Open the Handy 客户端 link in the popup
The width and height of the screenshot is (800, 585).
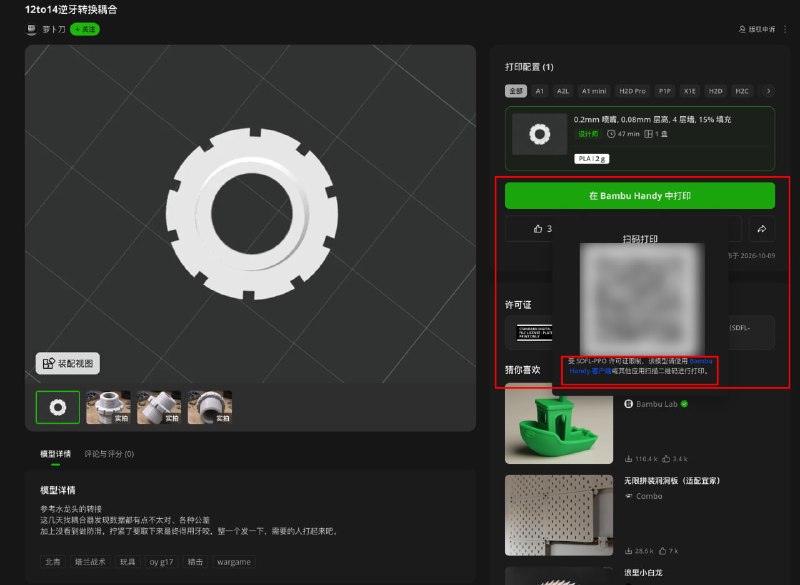coord(590,371)
